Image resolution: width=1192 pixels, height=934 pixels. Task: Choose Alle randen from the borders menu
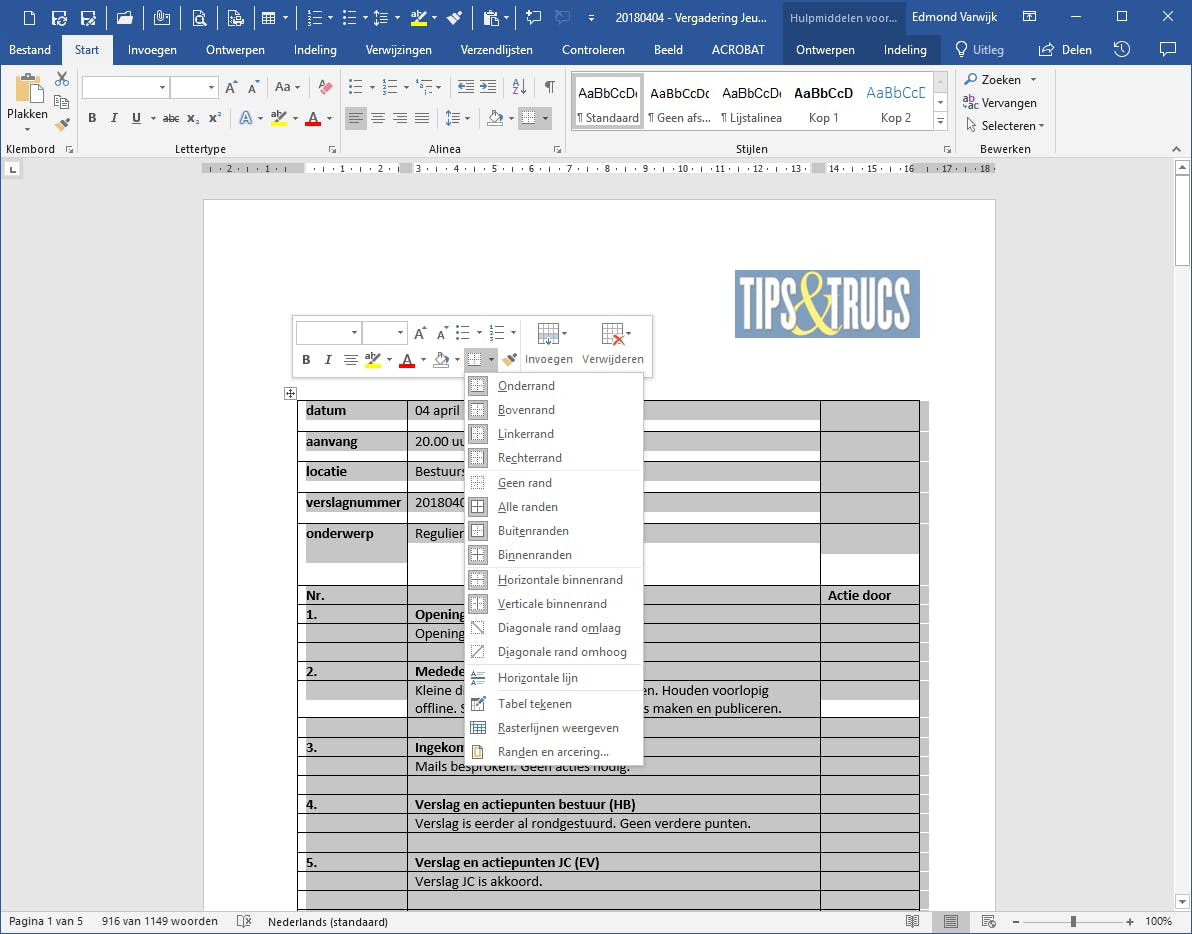tap(554, 507)
